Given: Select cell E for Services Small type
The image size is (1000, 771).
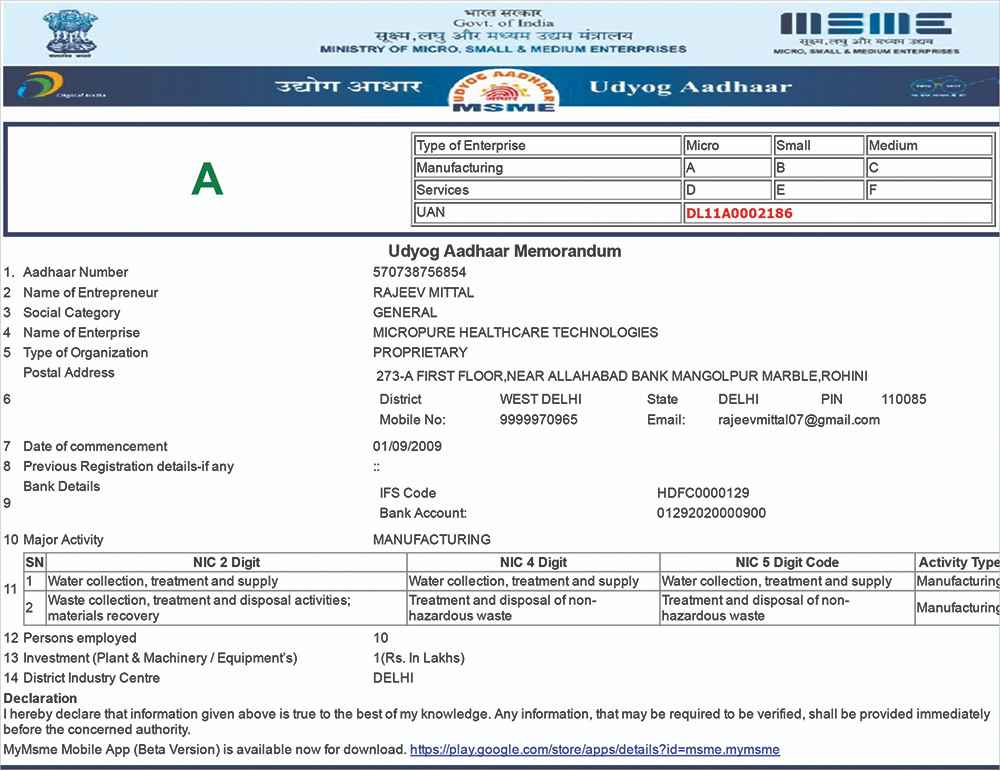Looking at the screenshot, I should (819, 189).
